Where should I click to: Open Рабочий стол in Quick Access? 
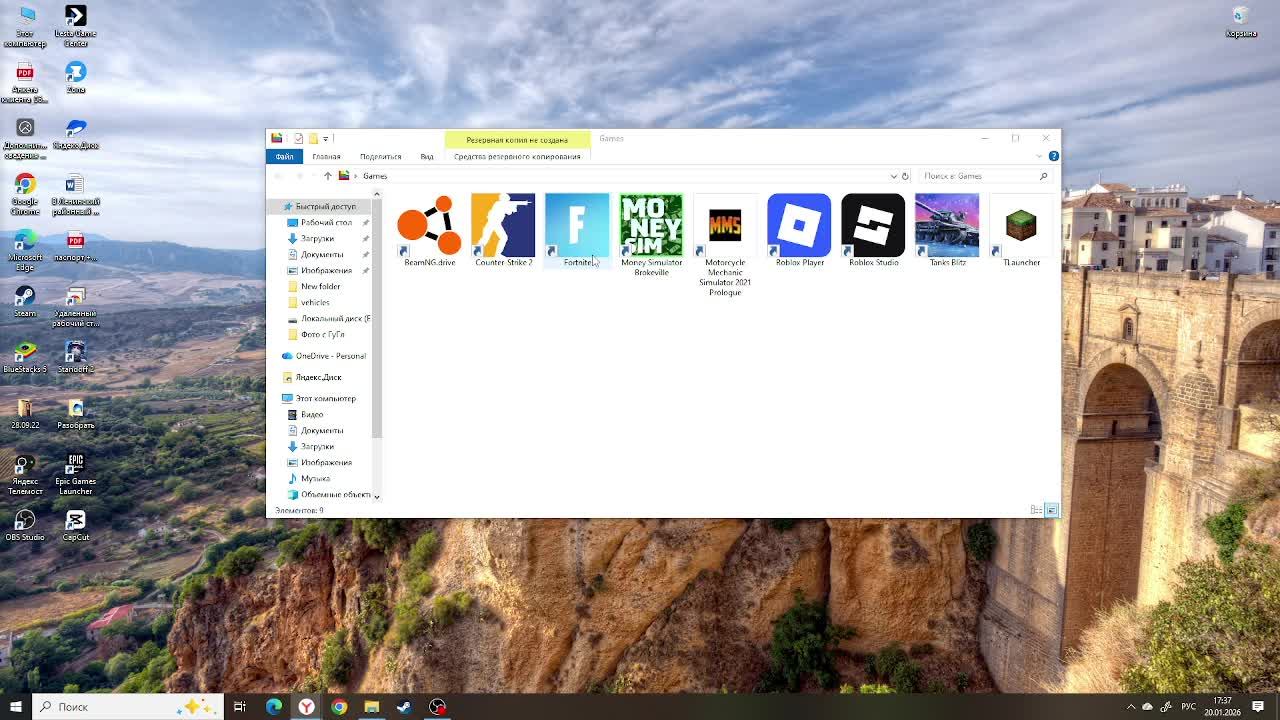[326, 222]
